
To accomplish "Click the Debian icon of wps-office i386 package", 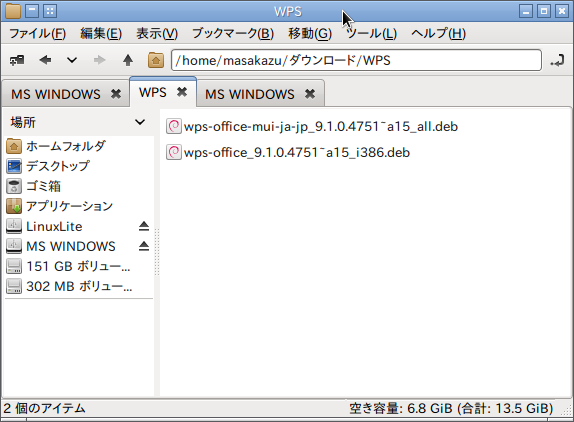I will pyautogui.click(x=174, y=152).
